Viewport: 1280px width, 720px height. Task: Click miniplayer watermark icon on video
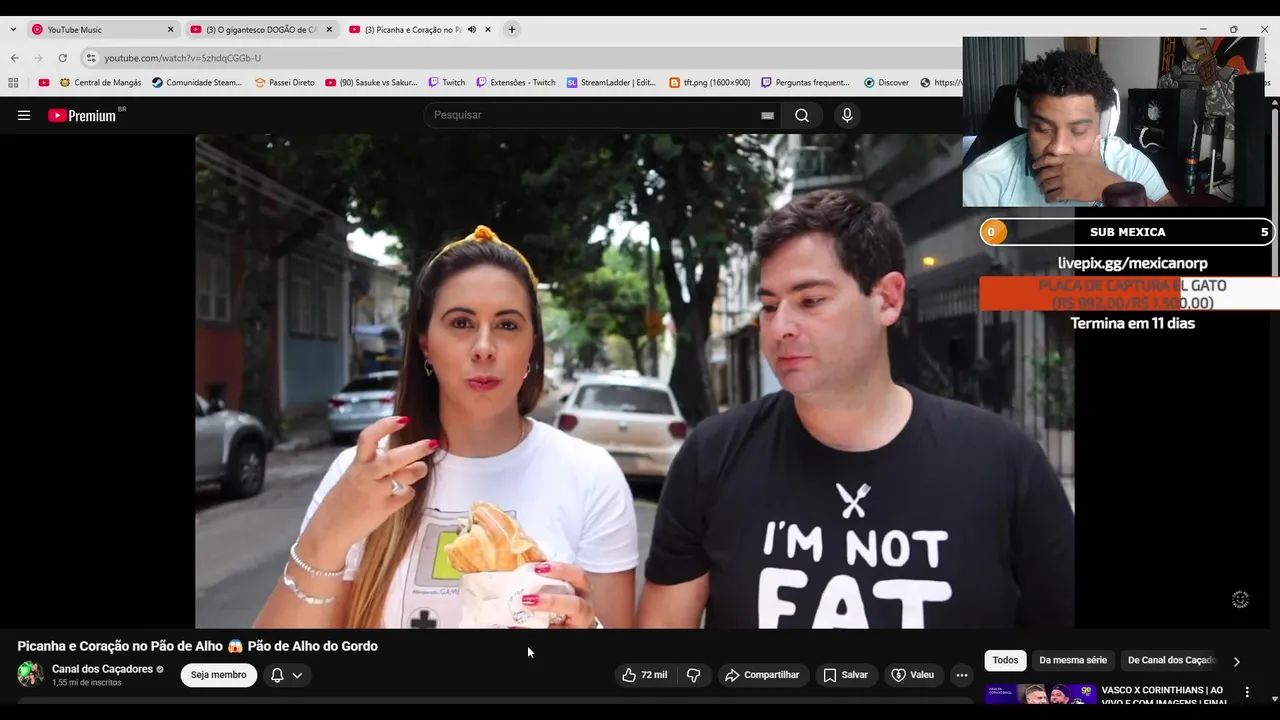(x=1240, y=600)
